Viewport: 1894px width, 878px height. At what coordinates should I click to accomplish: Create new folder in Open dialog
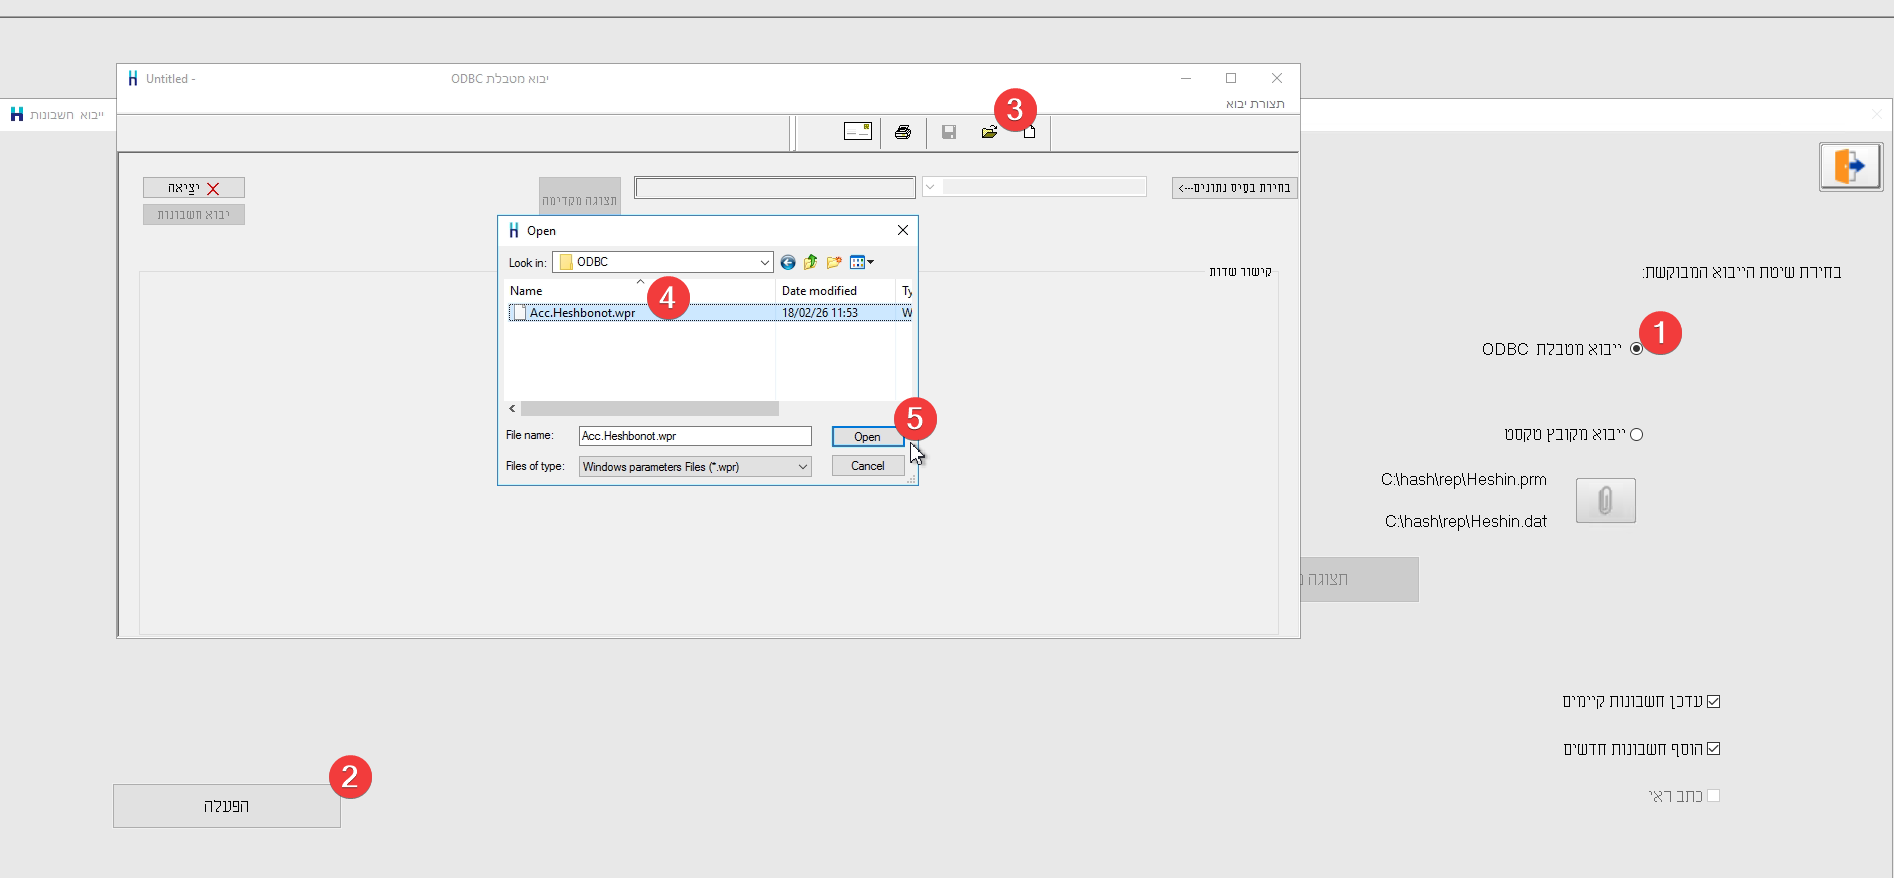(x=834, y=263)
